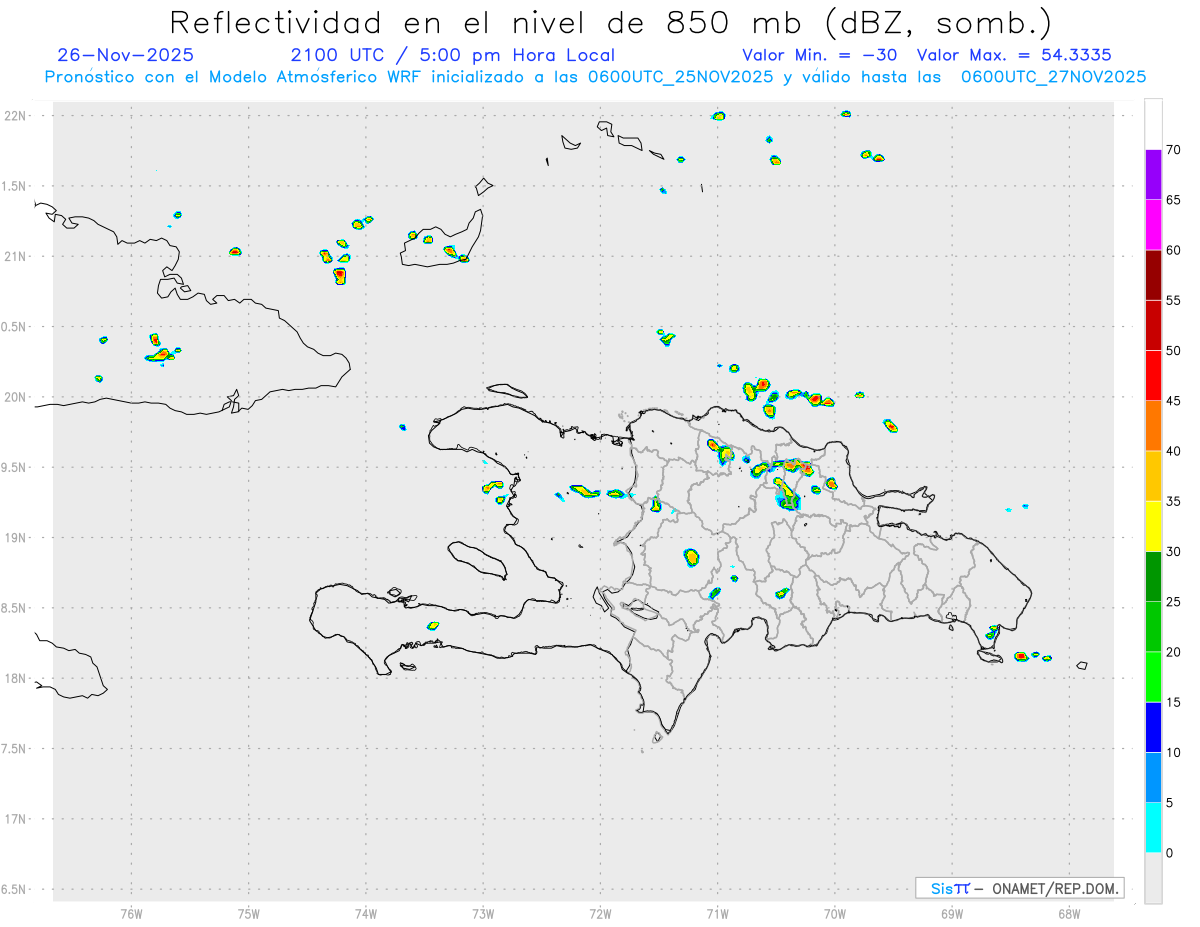The width and height of the screenshot is (1200, 927).
Task: Click the WRF model forecast description line
Action: pyautogui.click(x=595, y=76)
